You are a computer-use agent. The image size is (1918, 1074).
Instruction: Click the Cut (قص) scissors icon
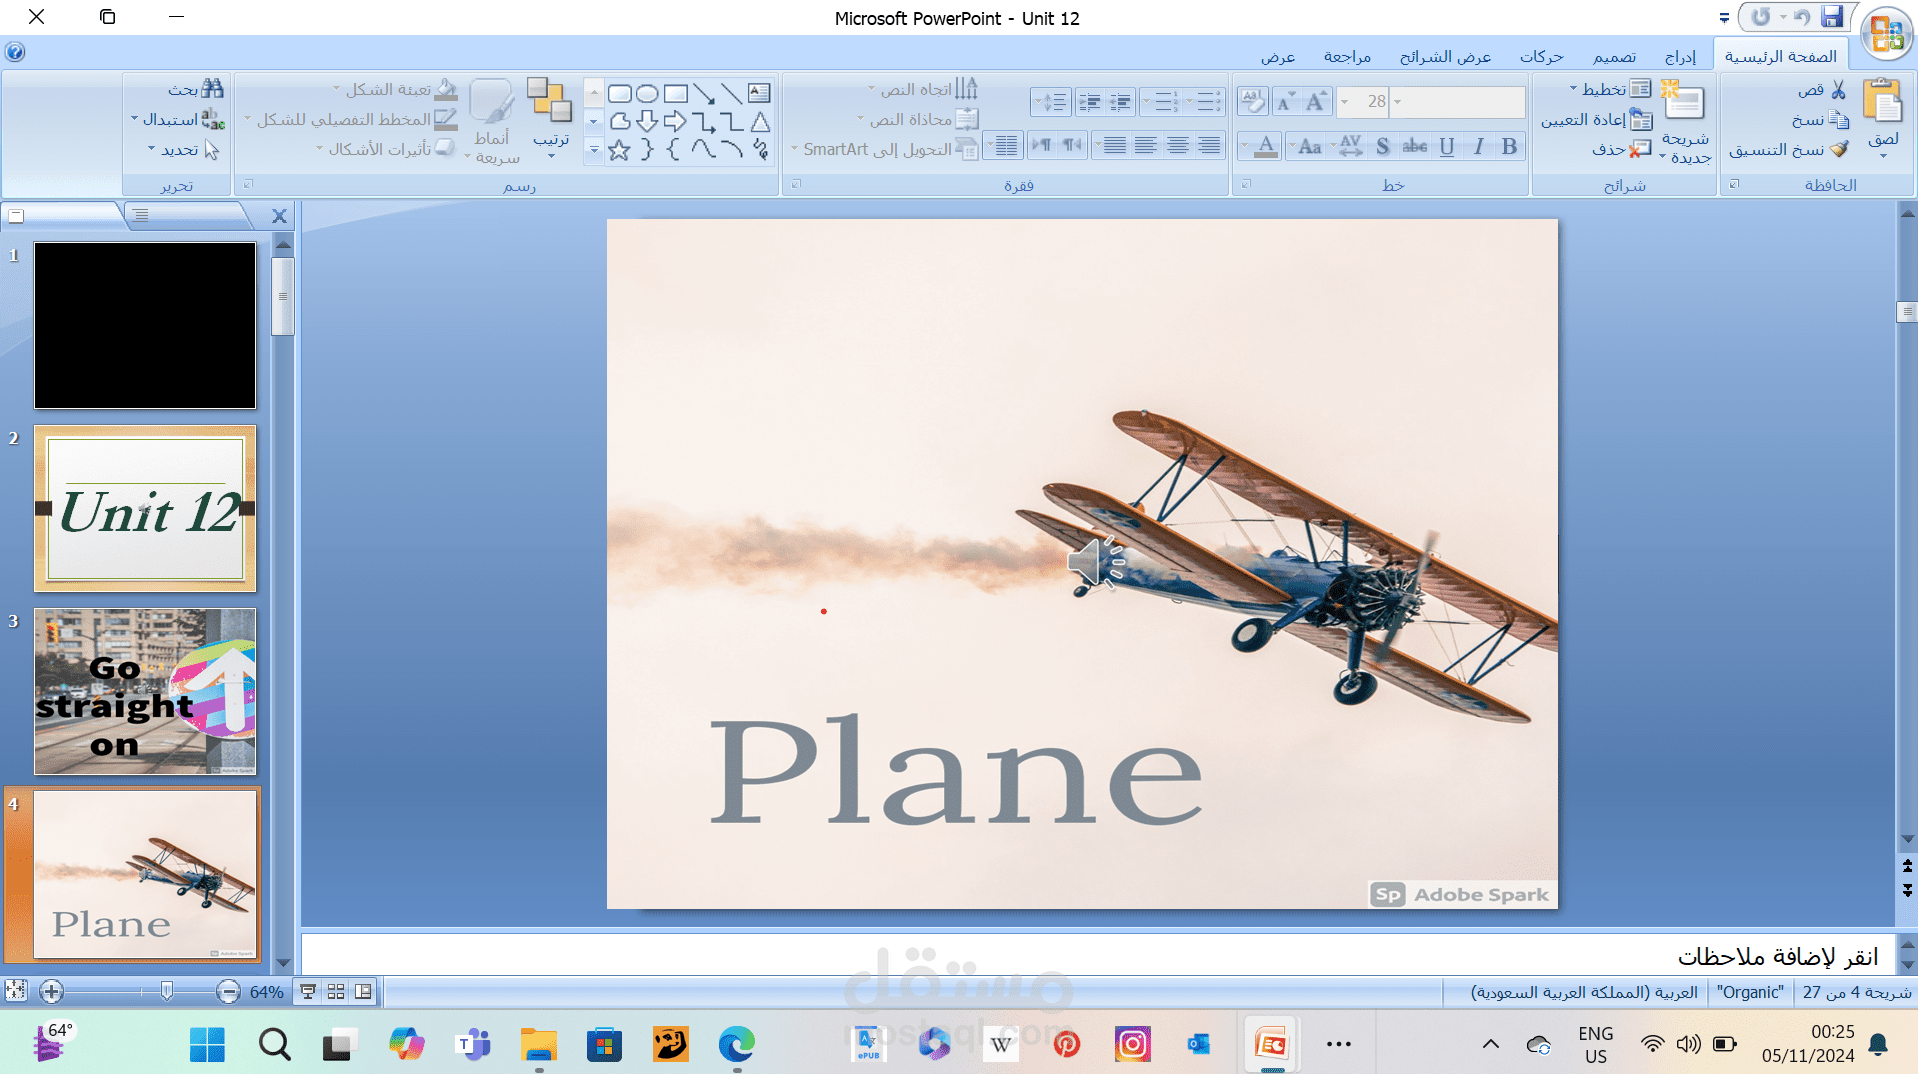[1839, 90]
